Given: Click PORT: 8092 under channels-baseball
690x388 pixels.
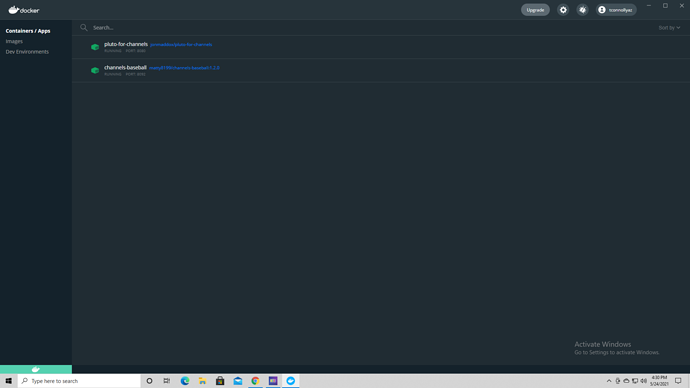Looking at the screenshot, I should coord(136,74).
